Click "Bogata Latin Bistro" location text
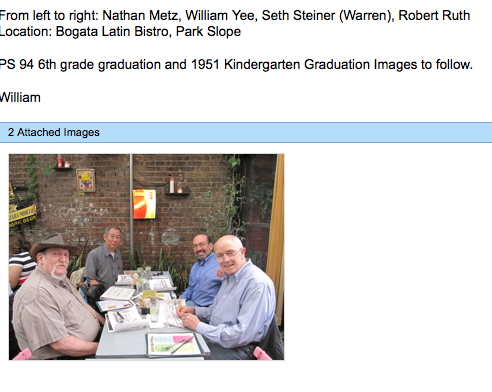This screenshot has height=392, width=492. 113,32
